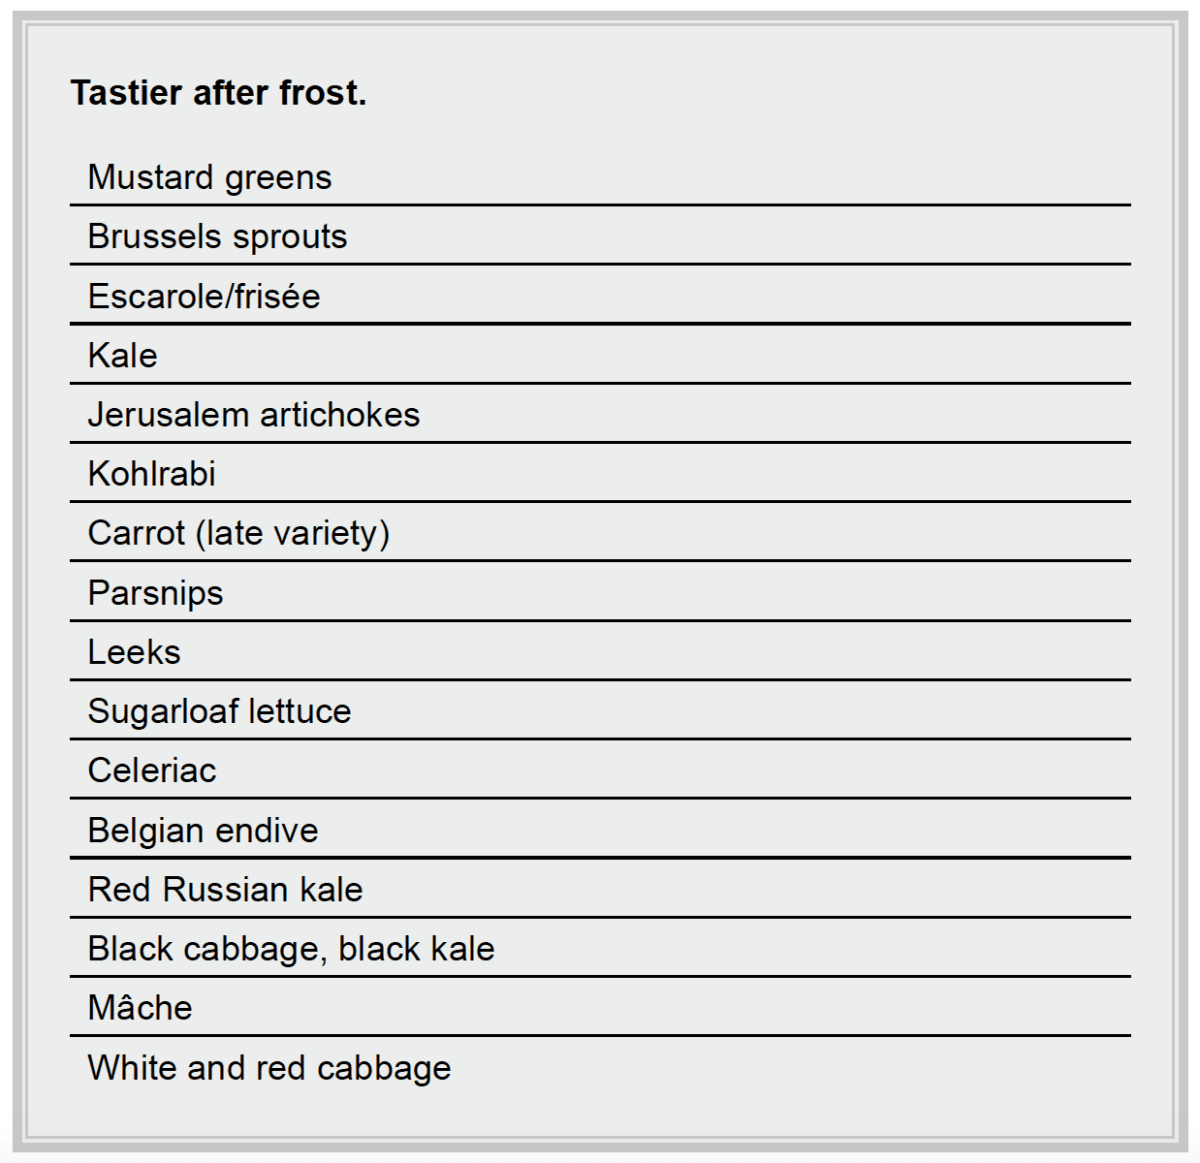Click the Leeks entry

click(134, 652)
